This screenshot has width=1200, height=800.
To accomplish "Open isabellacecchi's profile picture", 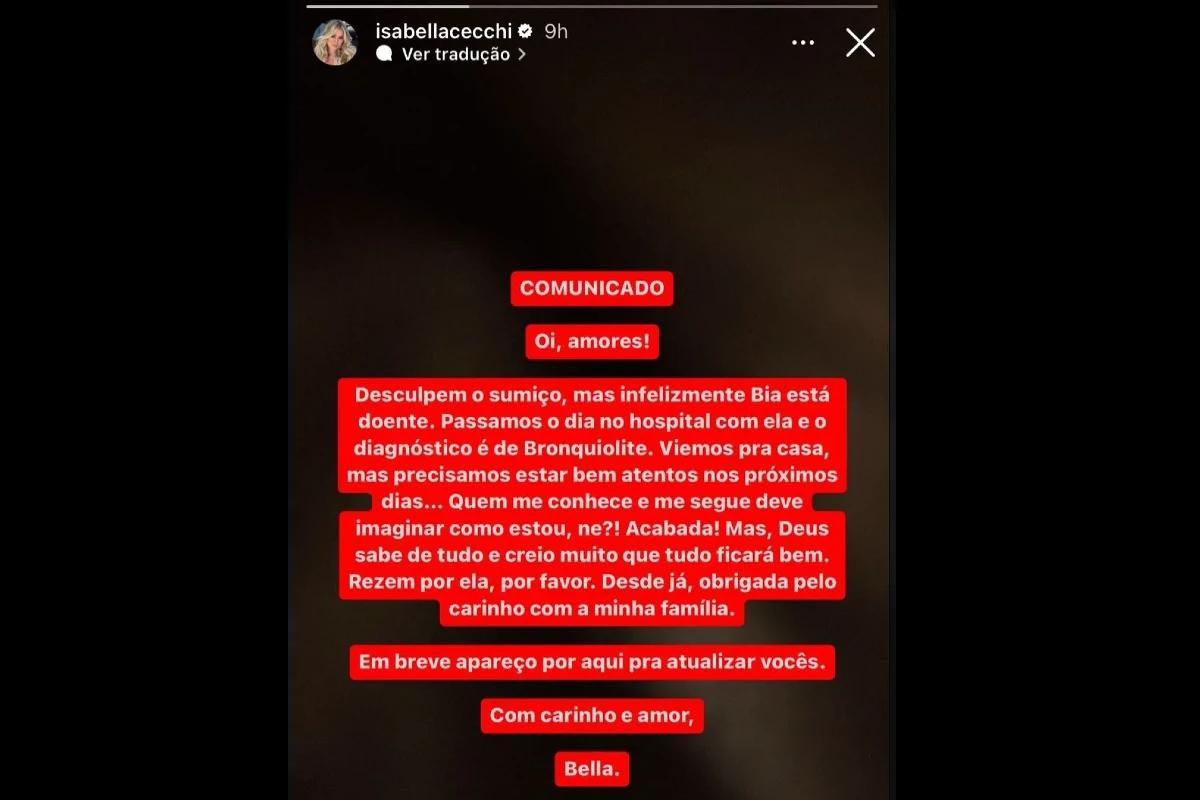I will (335, 43).
